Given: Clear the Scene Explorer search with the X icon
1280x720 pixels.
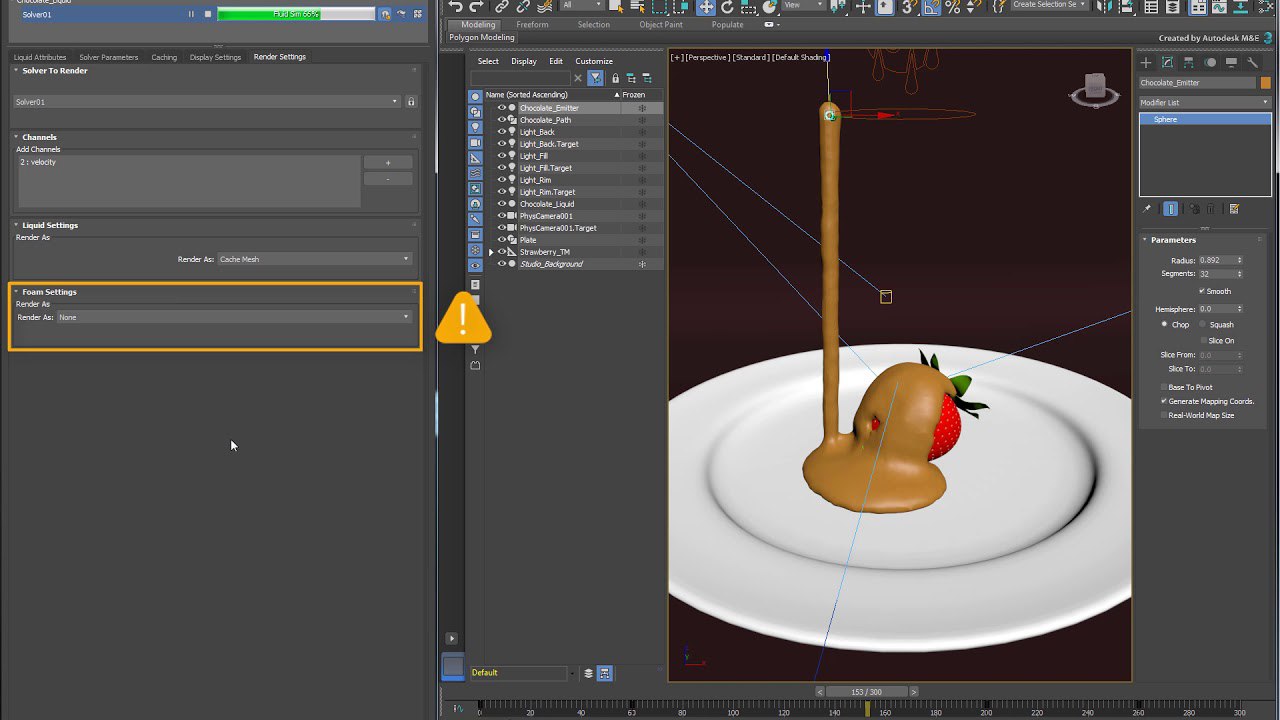Looking at the screenshot, I should point(578,78).
